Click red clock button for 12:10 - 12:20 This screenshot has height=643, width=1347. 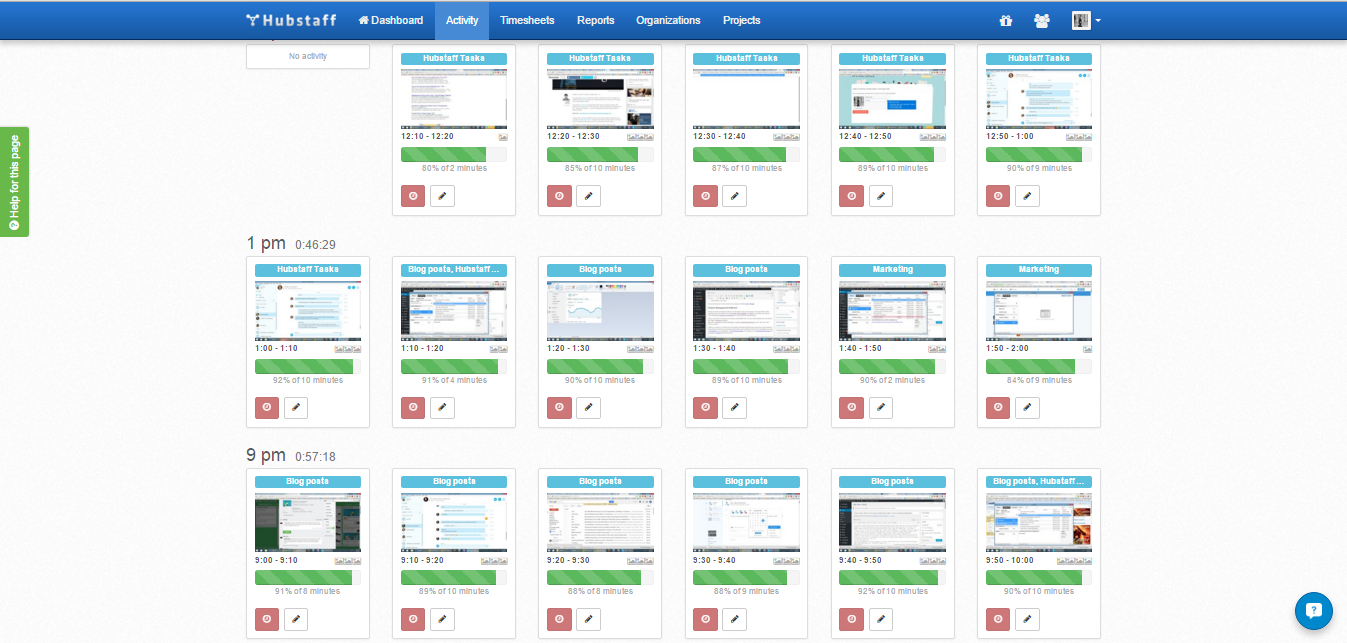pos(413,196)
